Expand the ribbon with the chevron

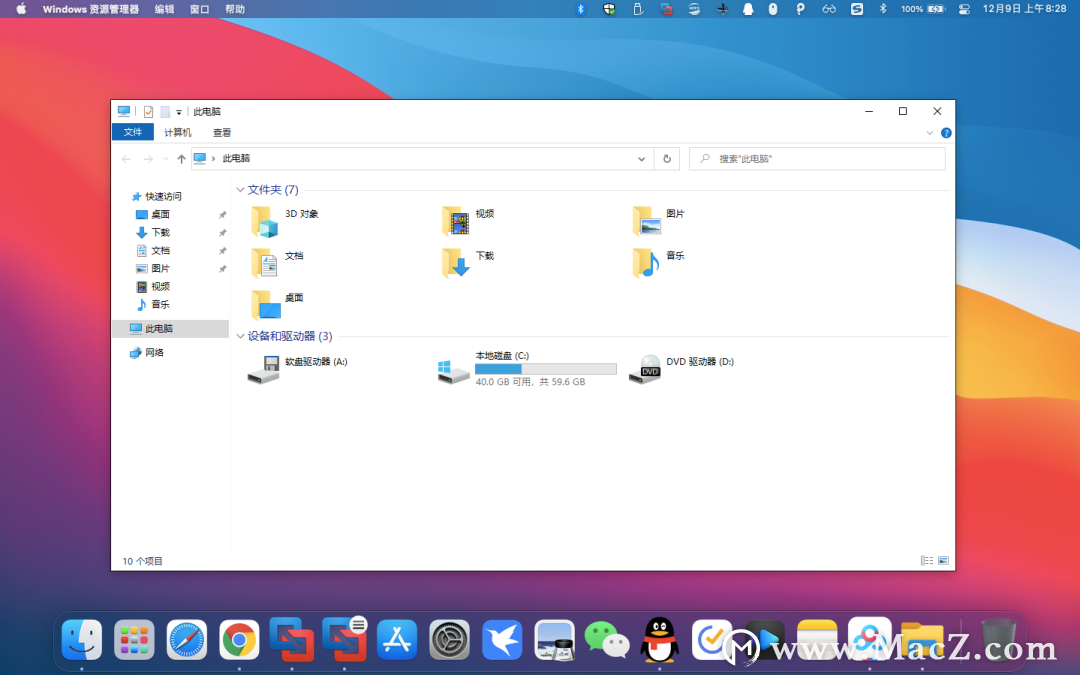[929, 133]
